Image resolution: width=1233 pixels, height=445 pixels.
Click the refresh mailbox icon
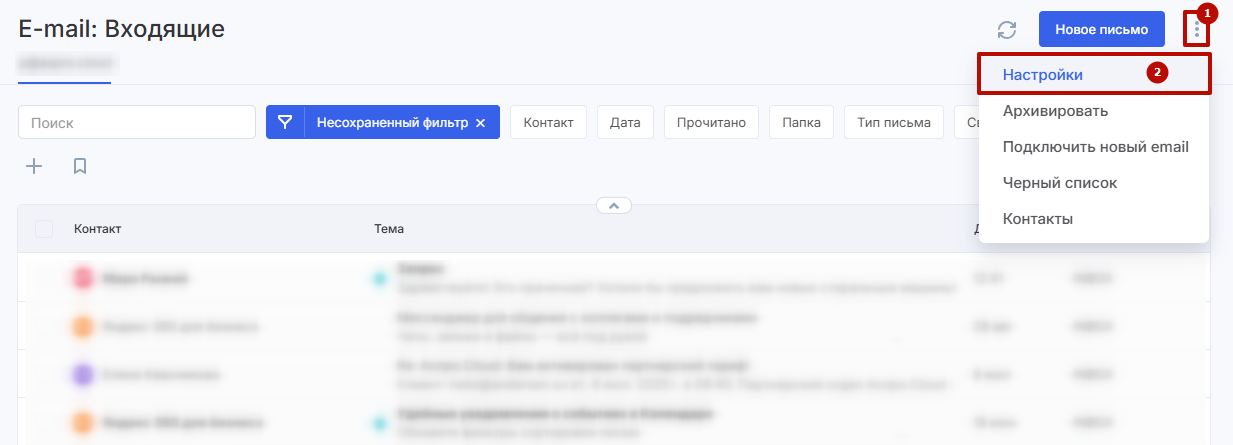pyautogui.click(x=1007, y=30)
